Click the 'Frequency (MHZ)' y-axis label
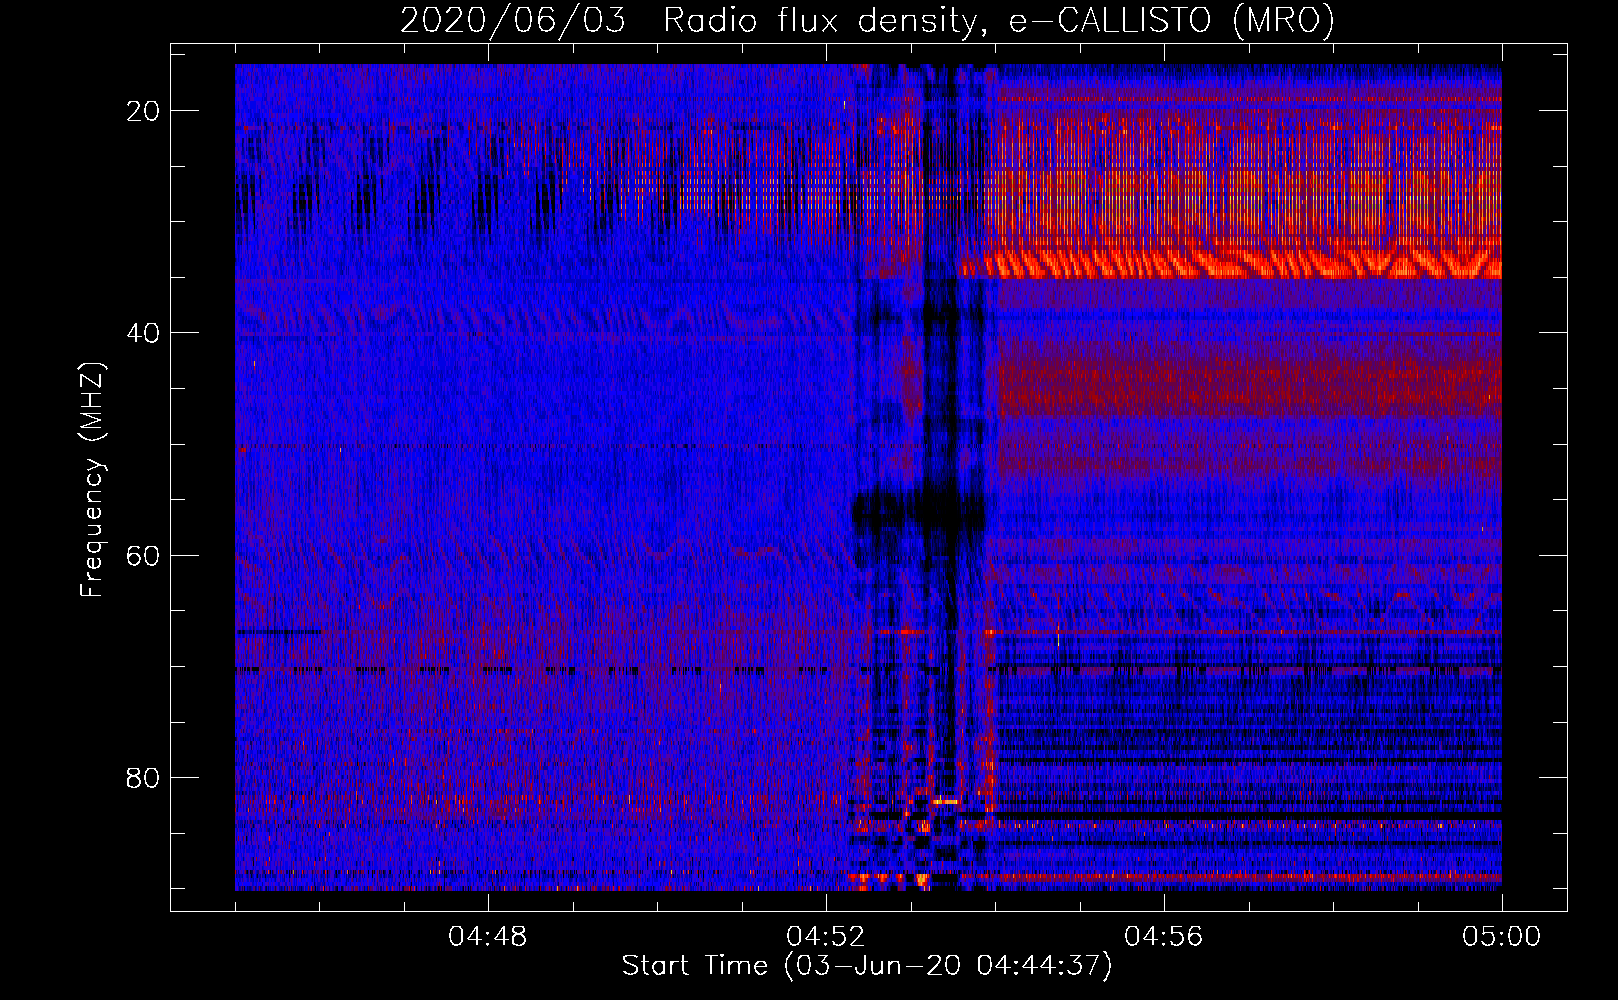This screenshot has height=1000, width=1618. pos(92,480)
